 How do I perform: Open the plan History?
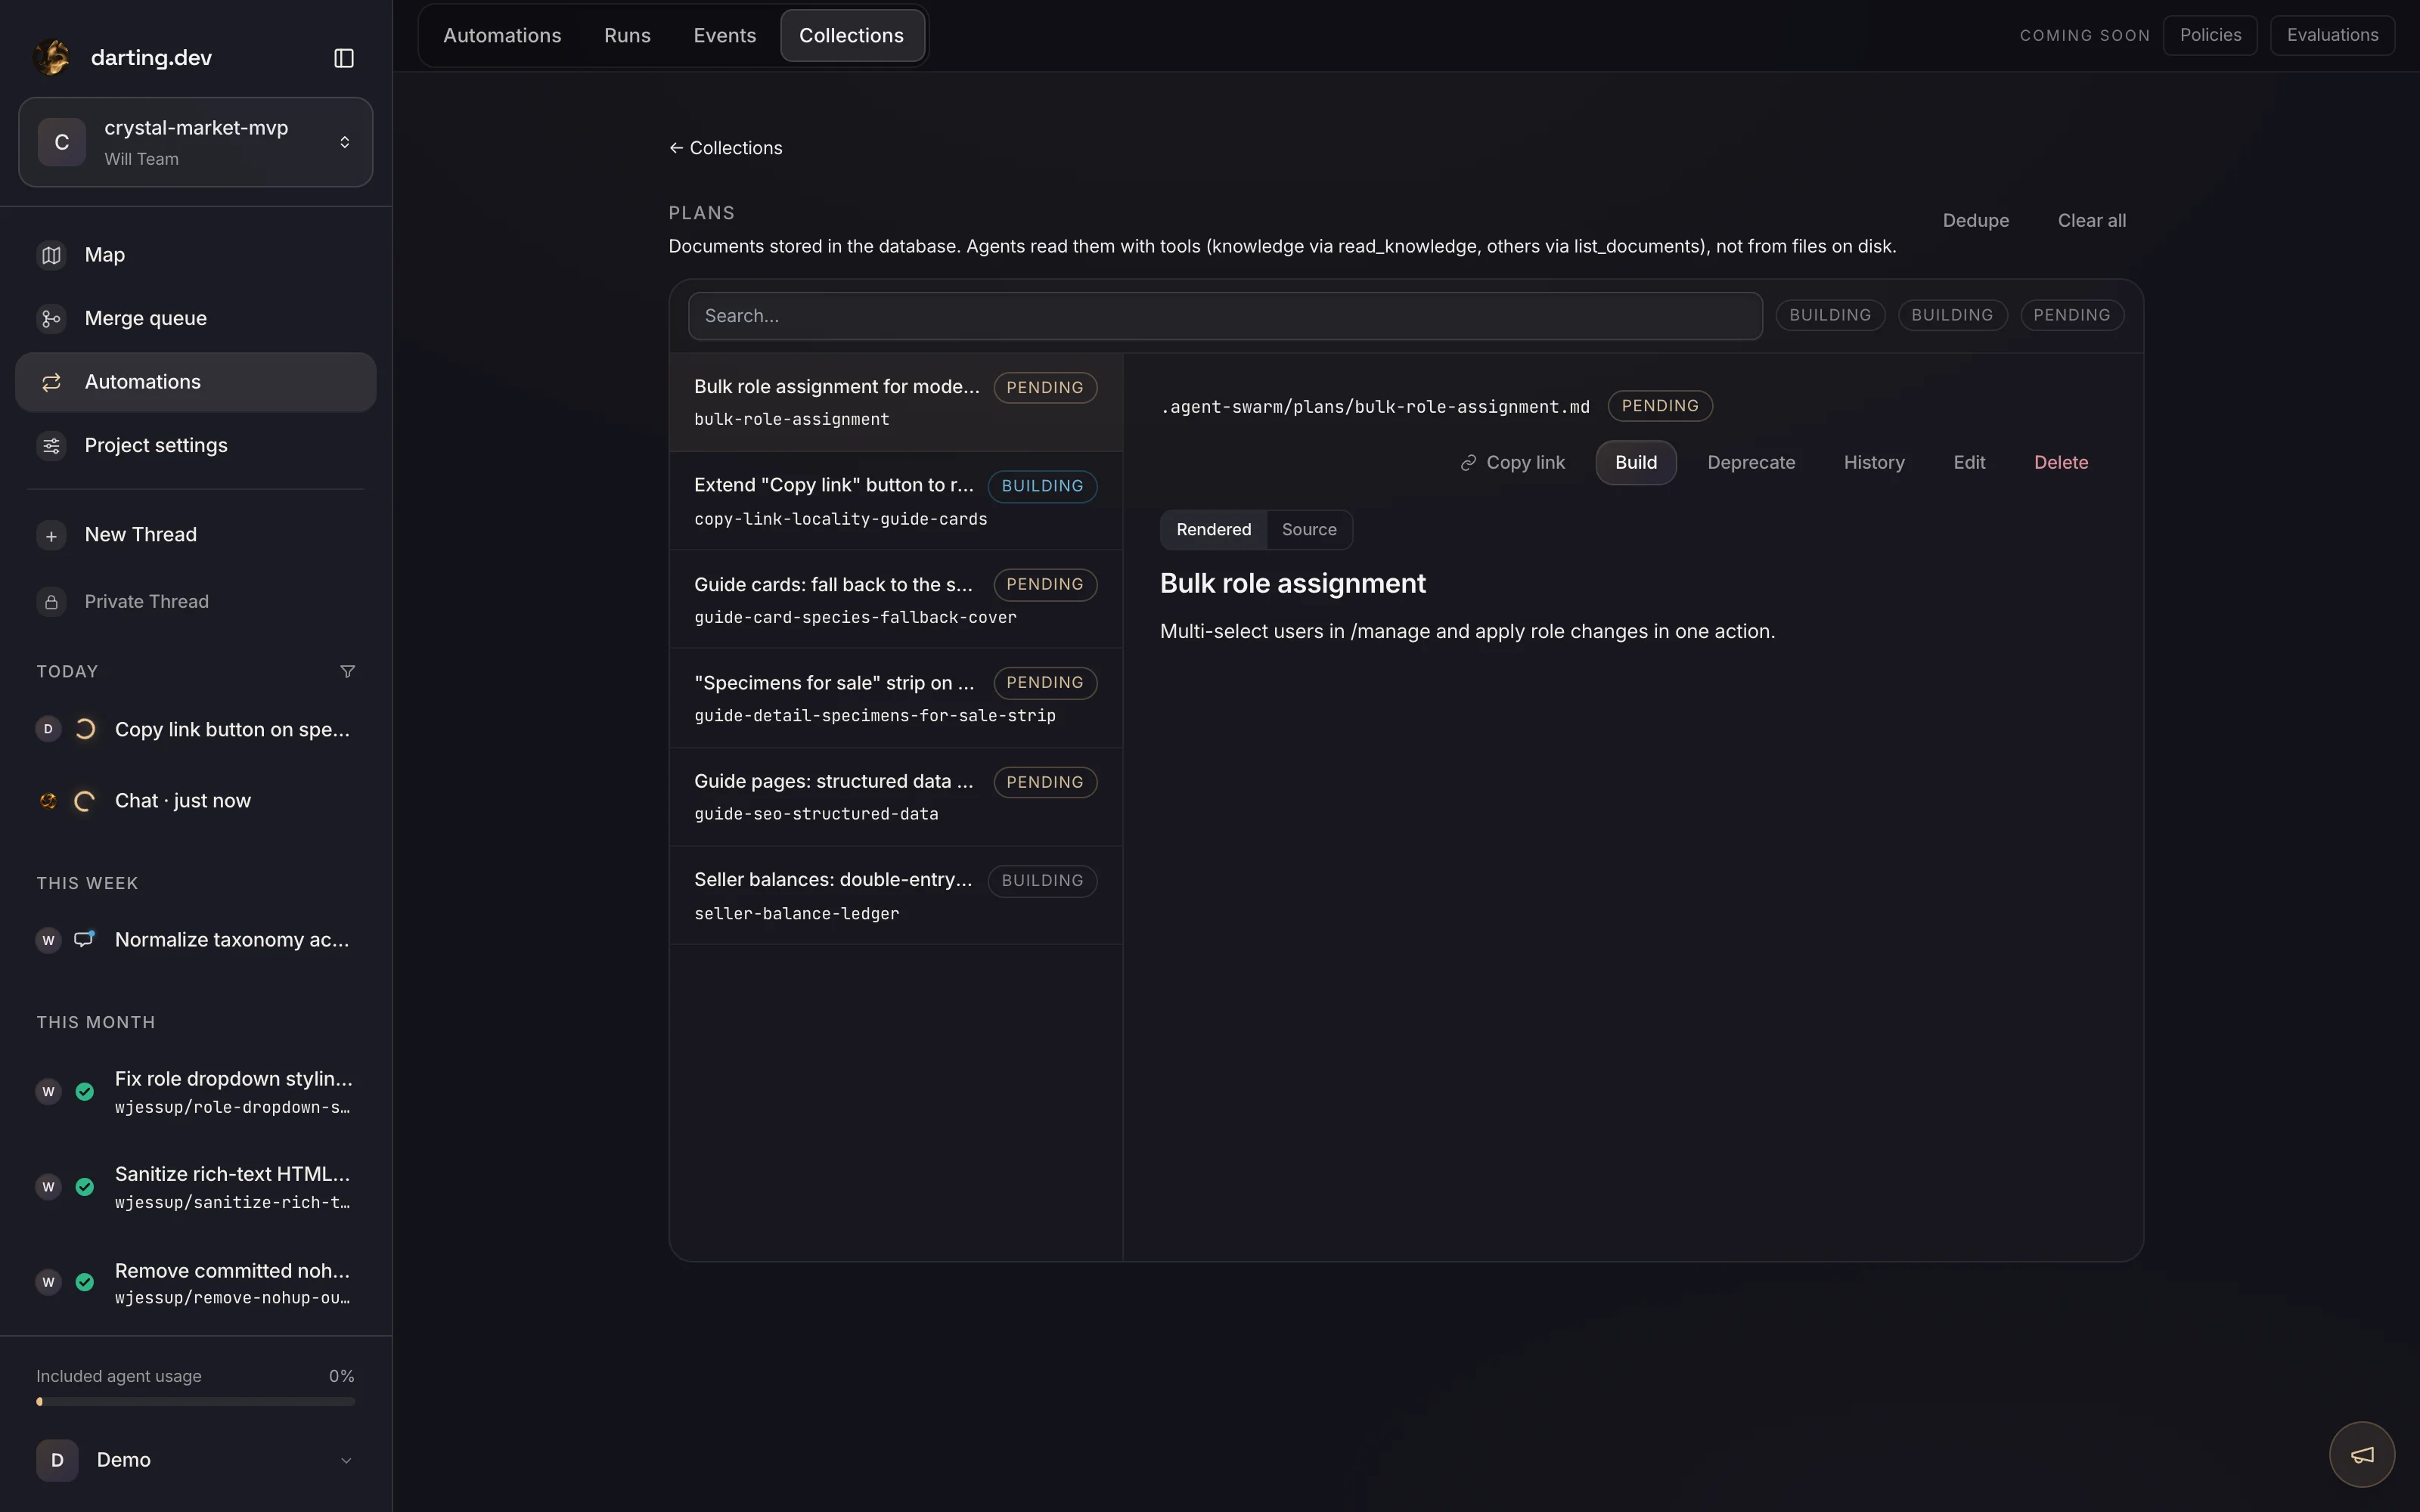pos(1874,463)
